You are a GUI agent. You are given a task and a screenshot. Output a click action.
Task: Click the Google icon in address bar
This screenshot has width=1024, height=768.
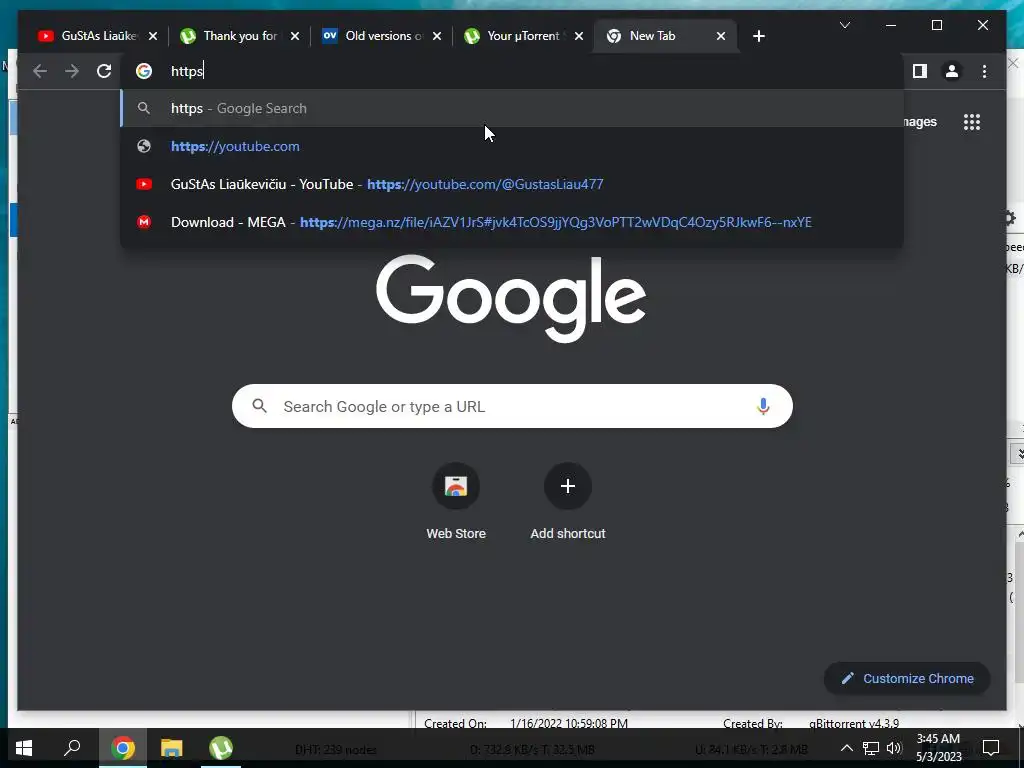click(x=144, y=71)
